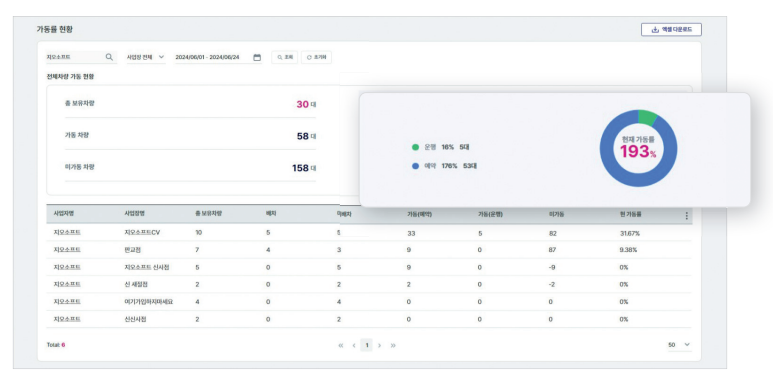
Task: Open the rows-per-page dropdown showing 50
Action: pyautogui.click(x=679, y=345)
